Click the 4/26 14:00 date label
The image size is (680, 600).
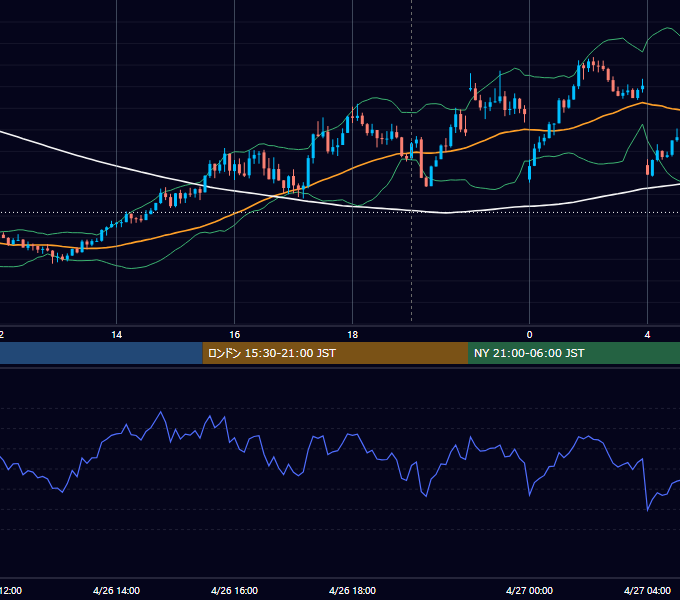[116, 590]
